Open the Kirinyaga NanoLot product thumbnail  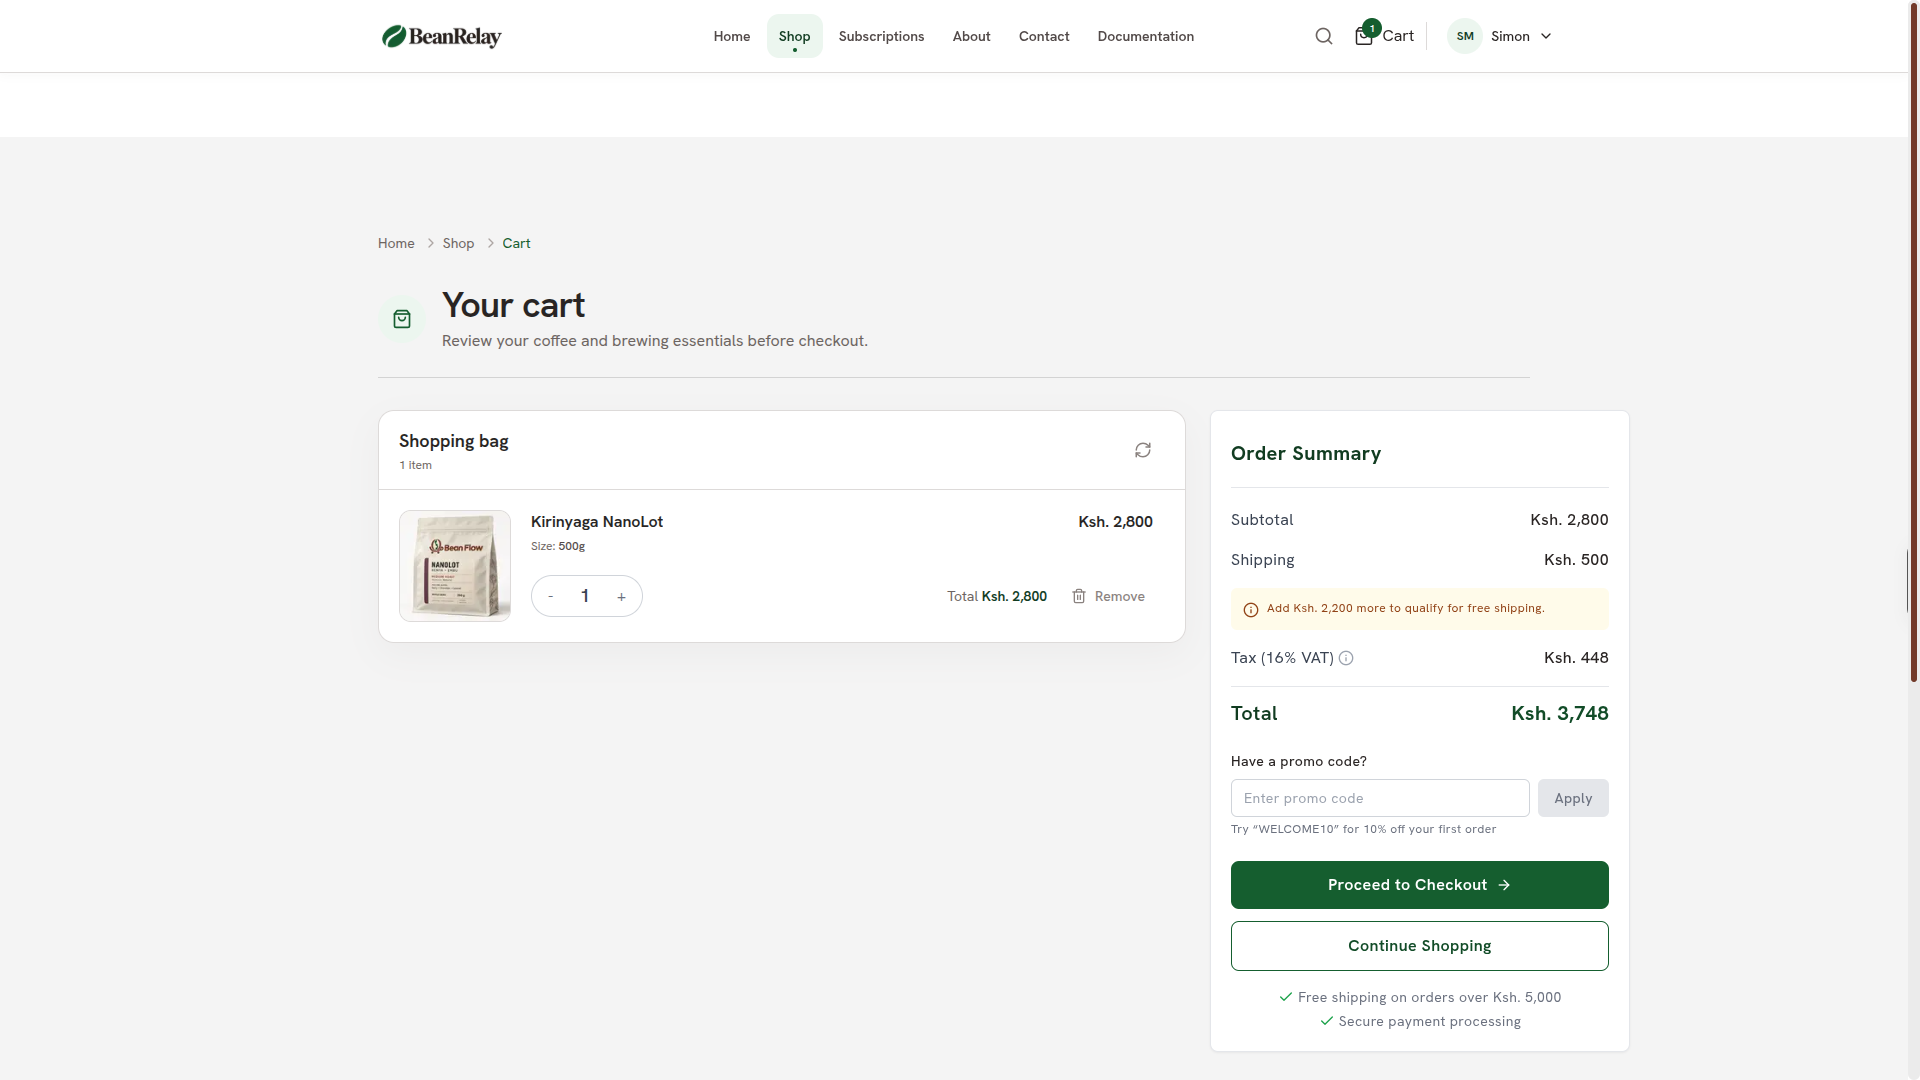[x=455, y=566]
